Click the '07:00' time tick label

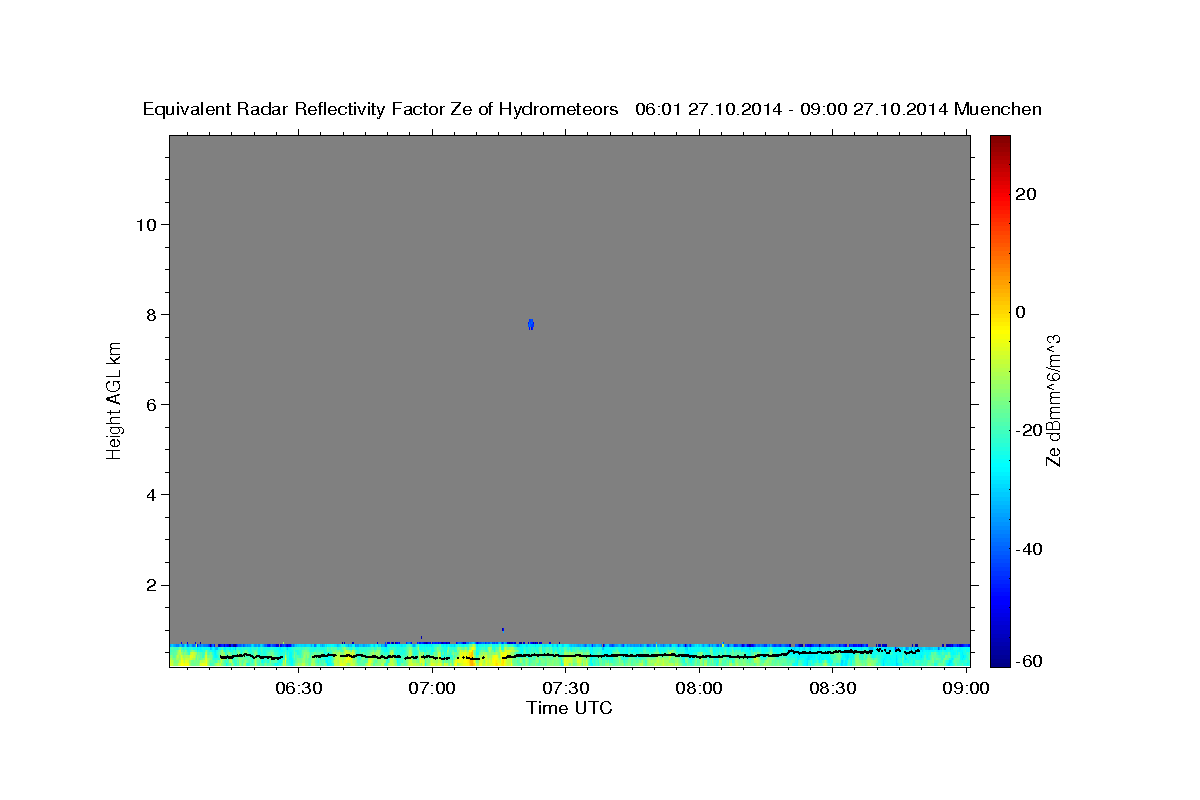click(x=433, y=688)
